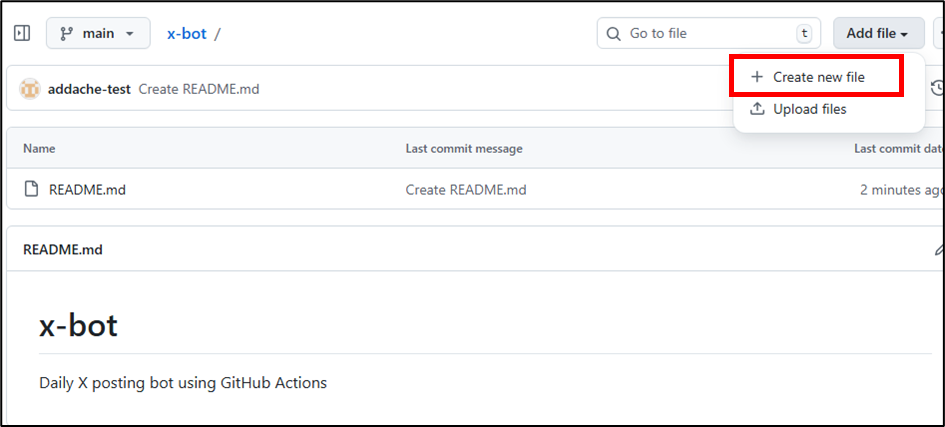This screenshot has width=945, height=427.
Task: Expand the file tree side panel
Action: click(x=22, y=33)
